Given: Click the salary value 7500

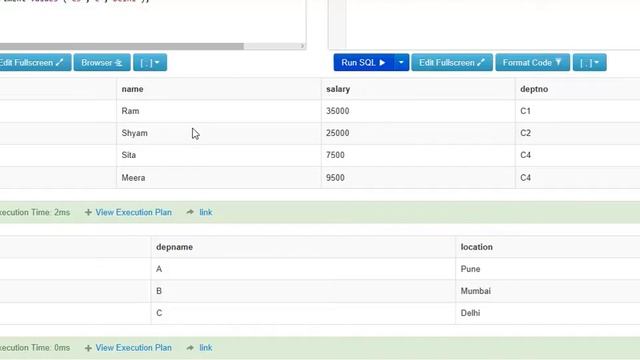Looking at the screenshot, I should click(335, 155).
